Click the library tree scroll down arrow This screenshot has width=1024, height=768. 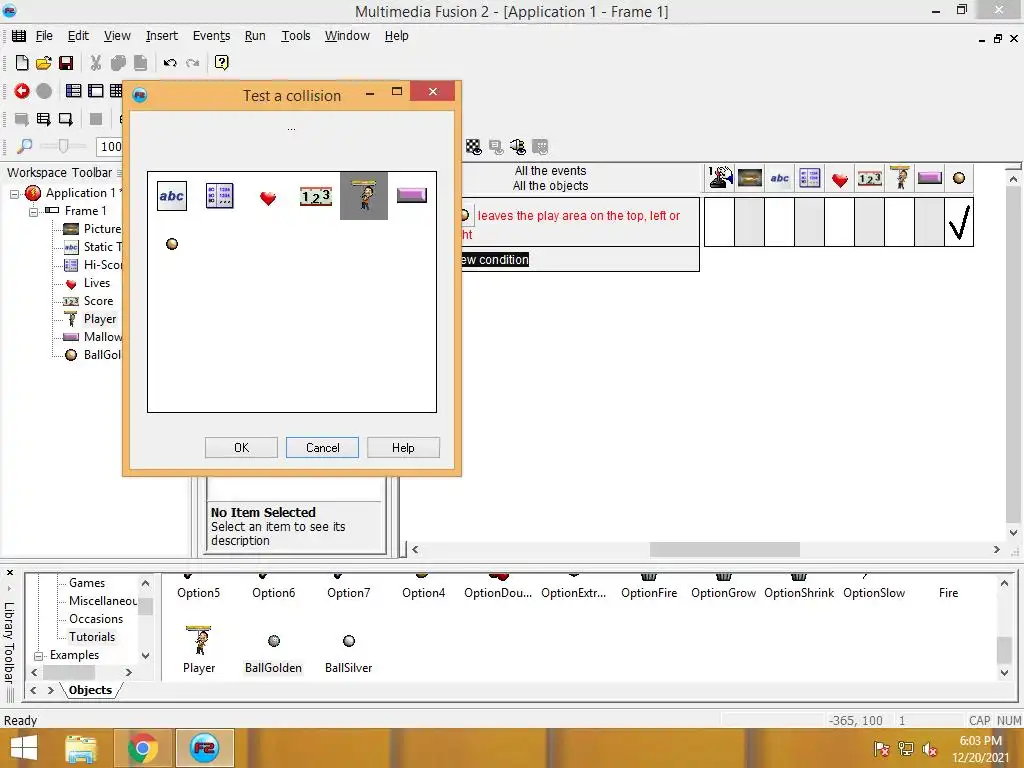146,656
